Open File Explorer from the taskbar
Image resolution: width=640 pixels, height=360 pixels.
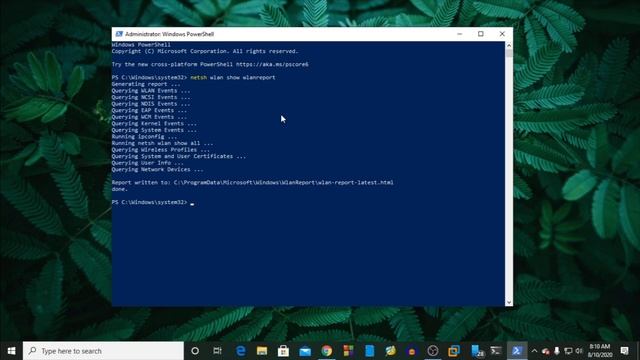262,351
